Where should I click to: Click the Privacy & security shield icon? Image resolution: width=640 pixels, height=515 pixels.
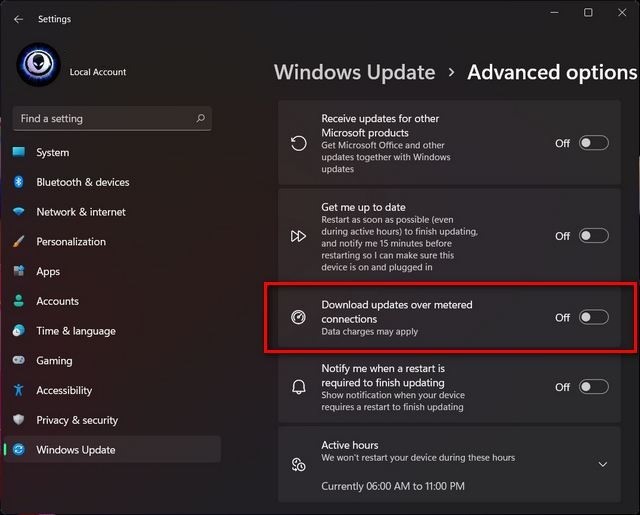[18, 420]
